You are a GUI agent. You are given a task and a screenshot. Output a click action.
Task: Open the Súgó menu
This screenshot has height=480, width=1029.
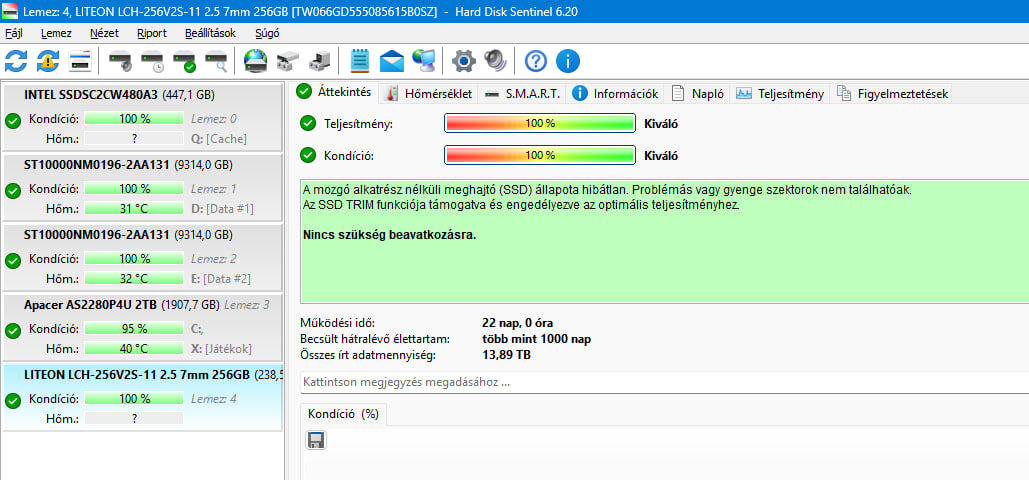pyautogui.click(x=267, y=33)
